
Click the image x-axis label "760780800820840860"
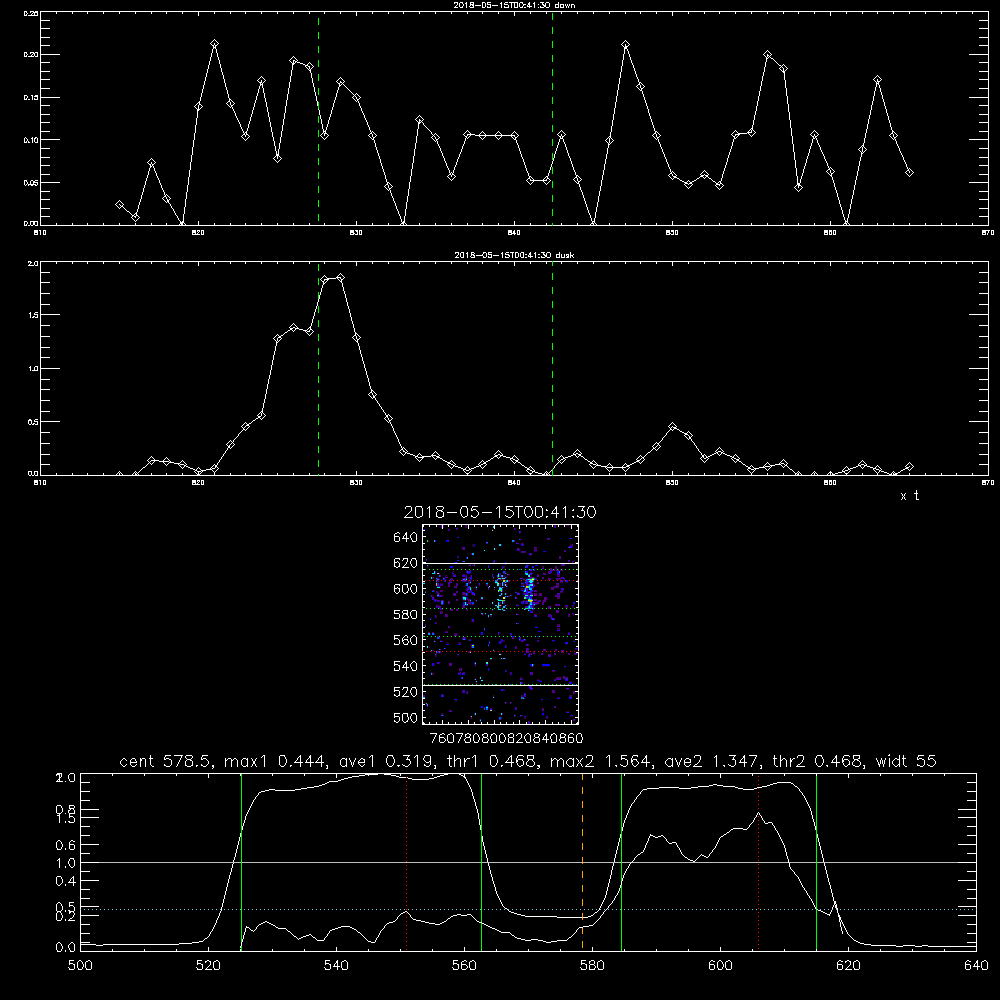click(506, 738)
